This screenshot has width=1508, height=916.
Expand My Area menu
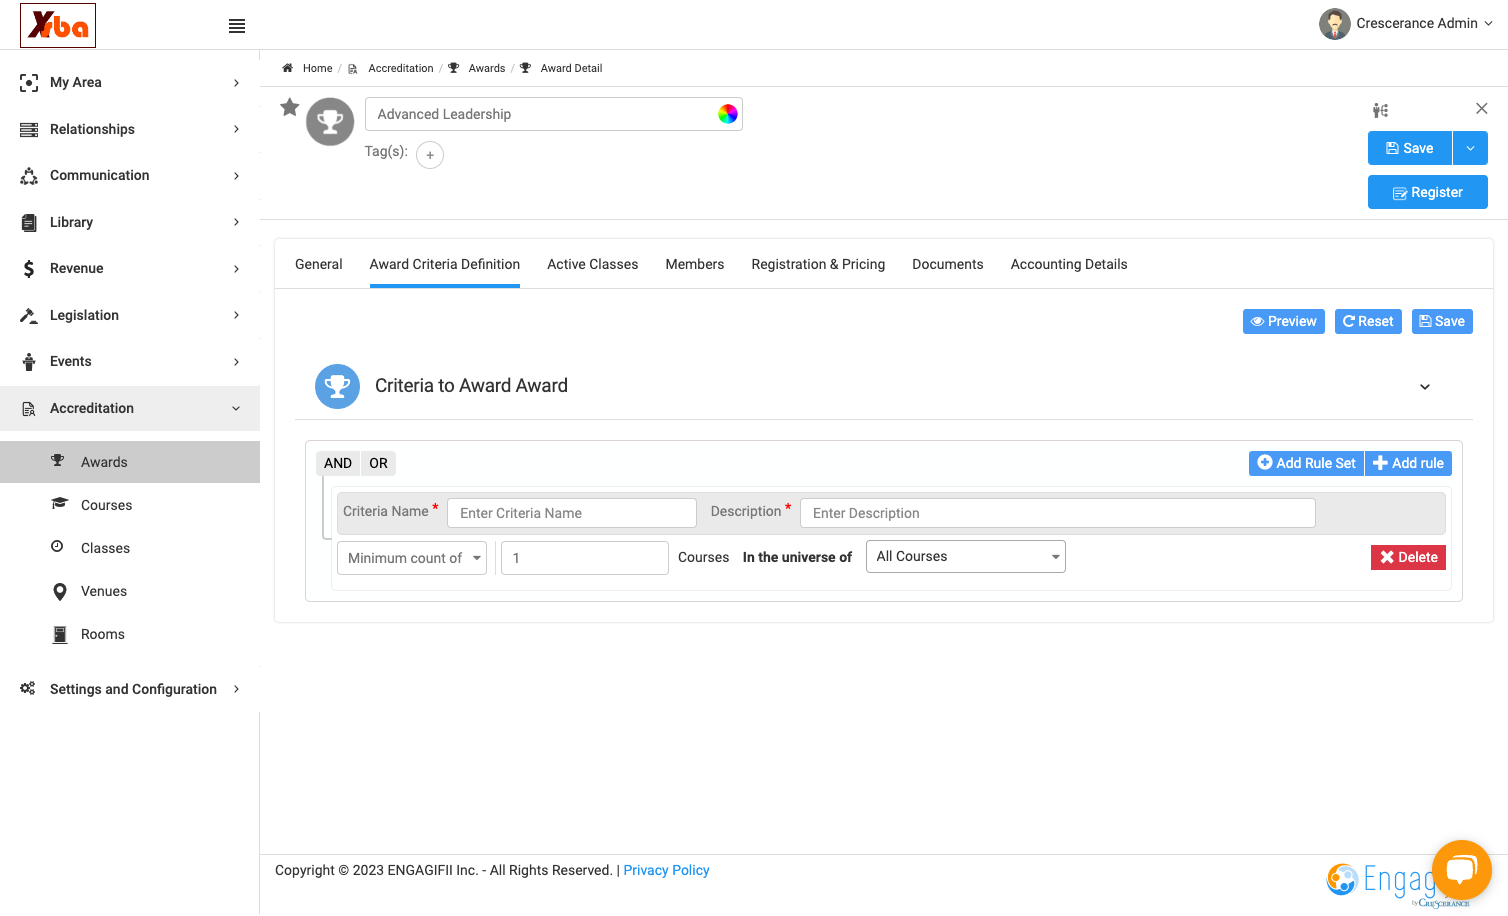(130, 83)
